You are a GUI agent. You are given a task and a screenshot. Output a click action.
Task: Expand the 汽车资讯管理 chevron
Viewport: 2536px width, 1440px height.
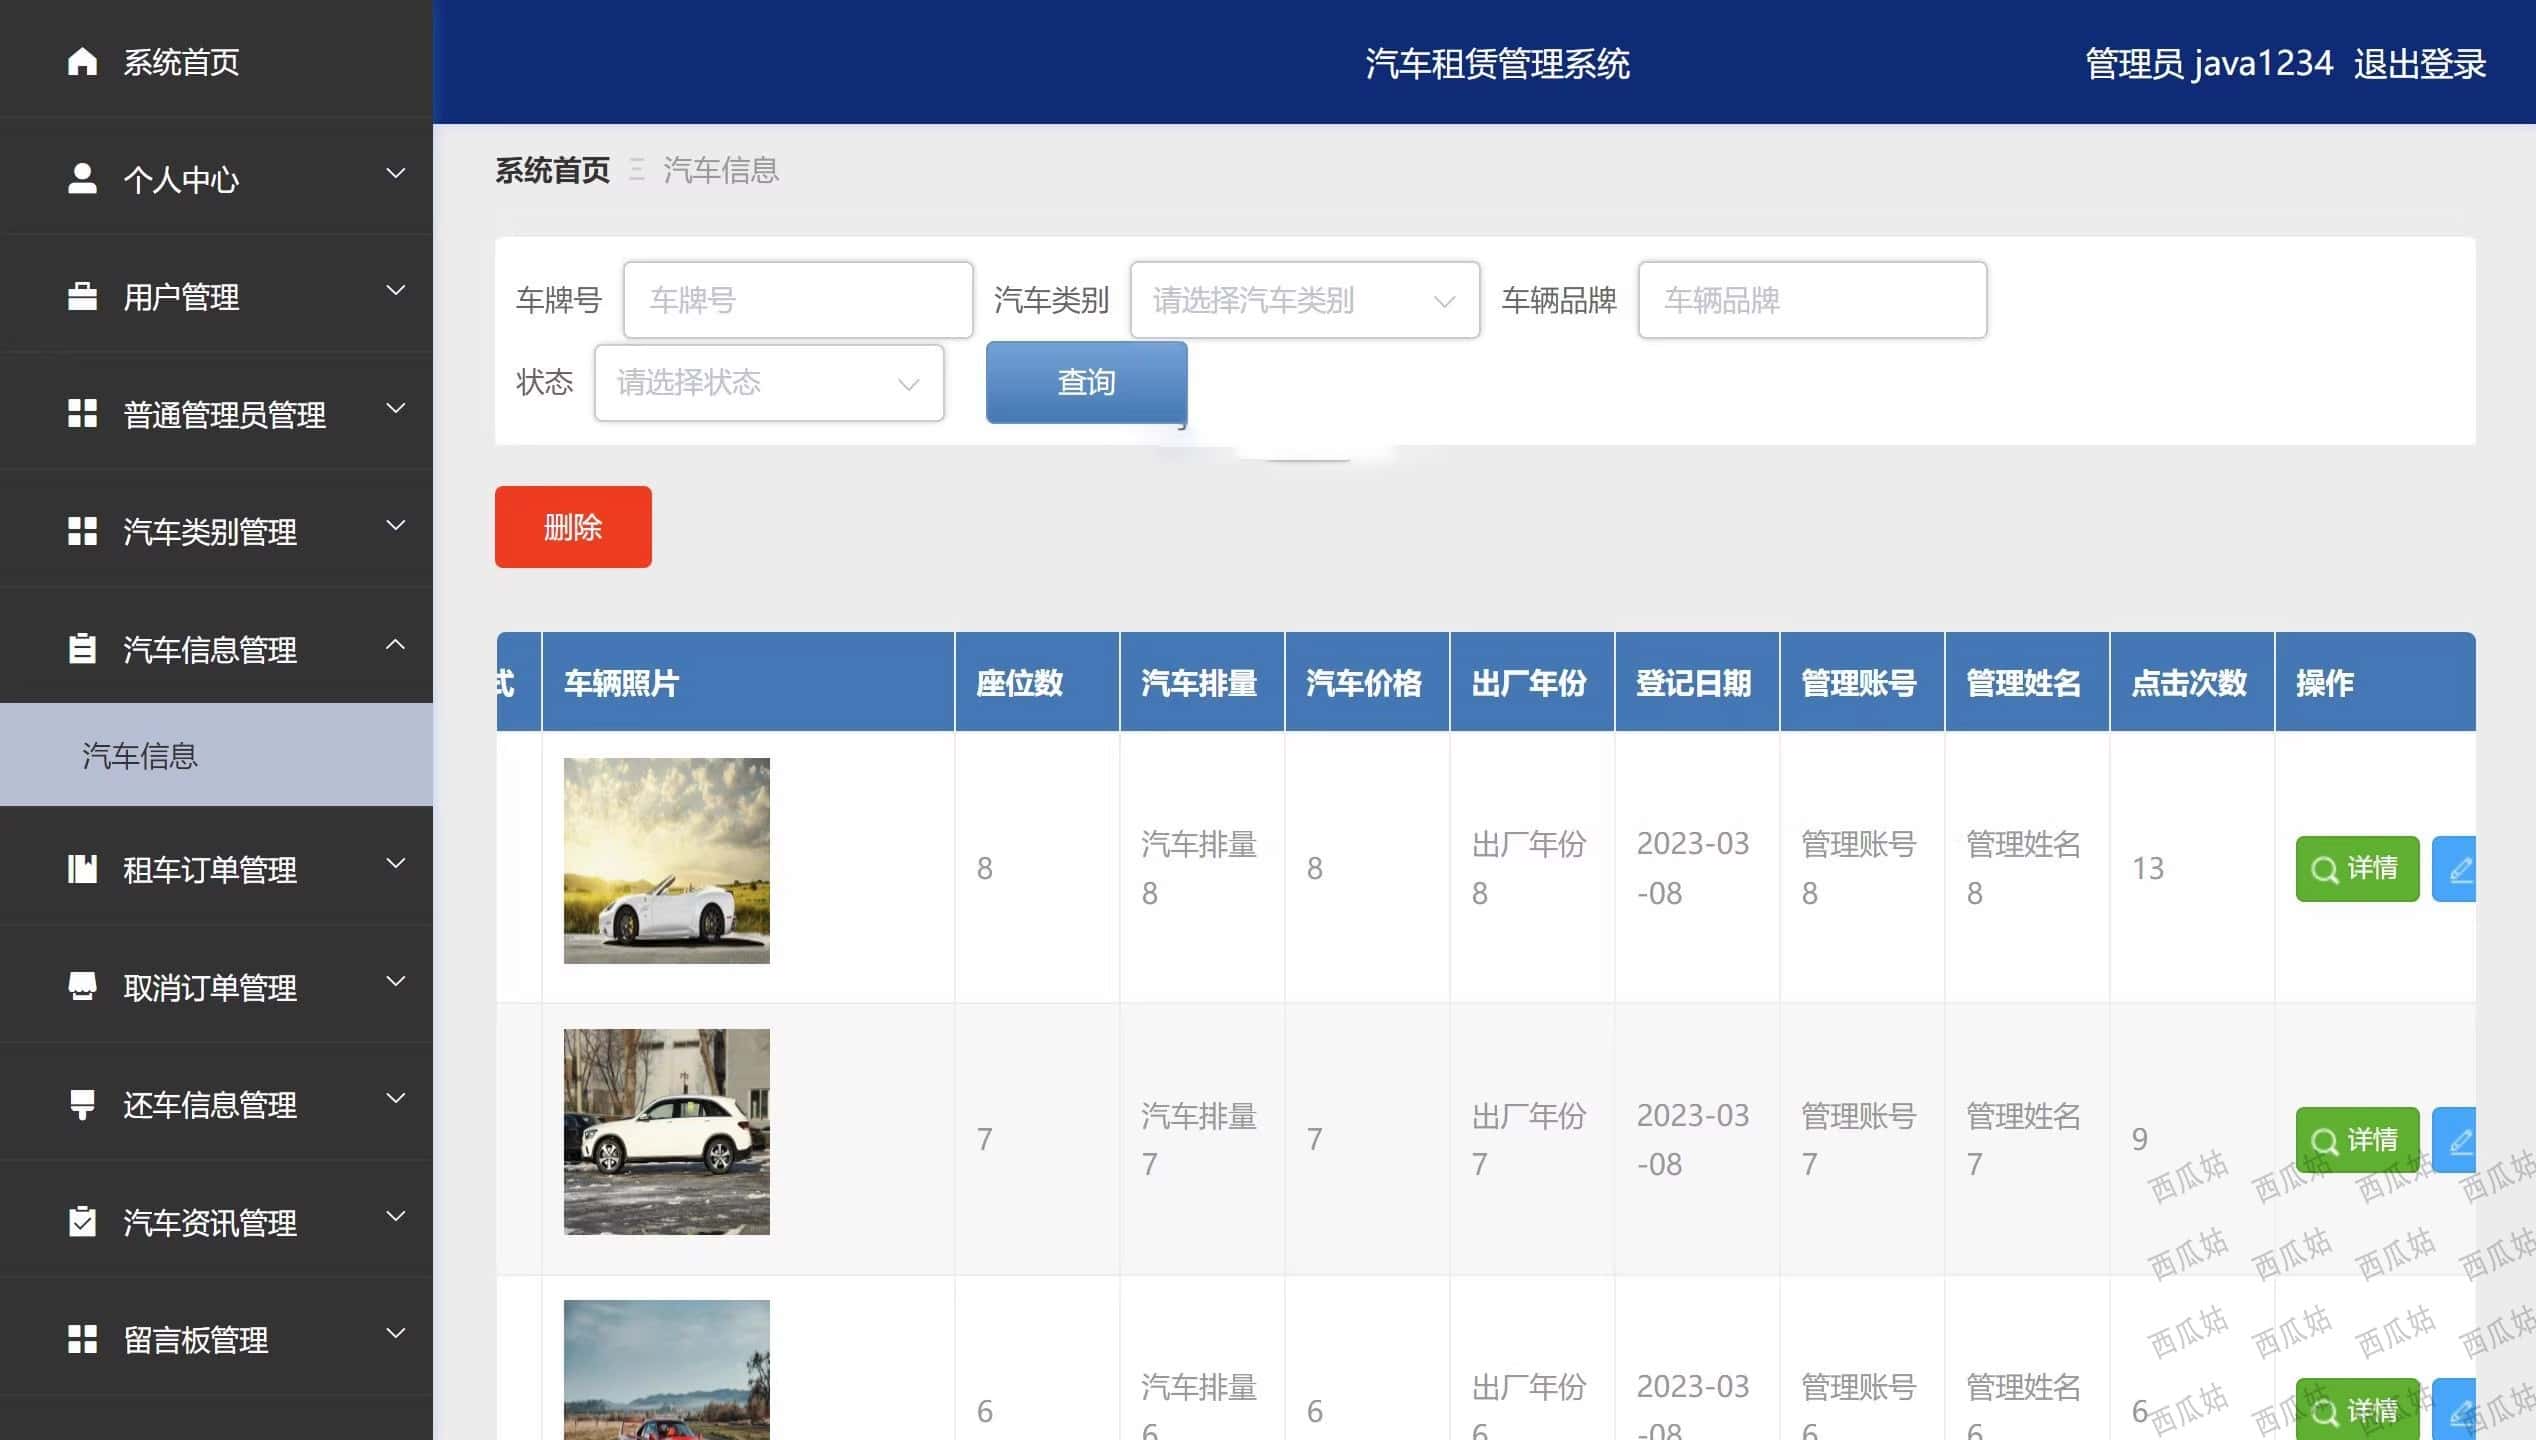point(396,1216)
